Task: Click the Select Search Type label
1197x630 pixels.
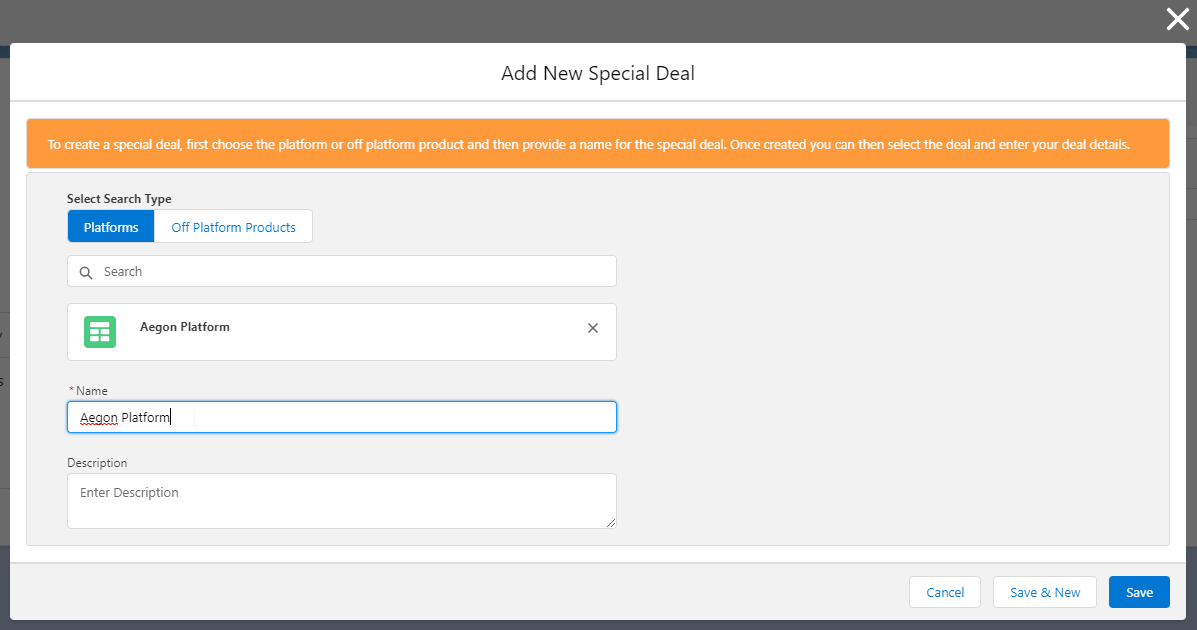Action: tap(119, 199)
